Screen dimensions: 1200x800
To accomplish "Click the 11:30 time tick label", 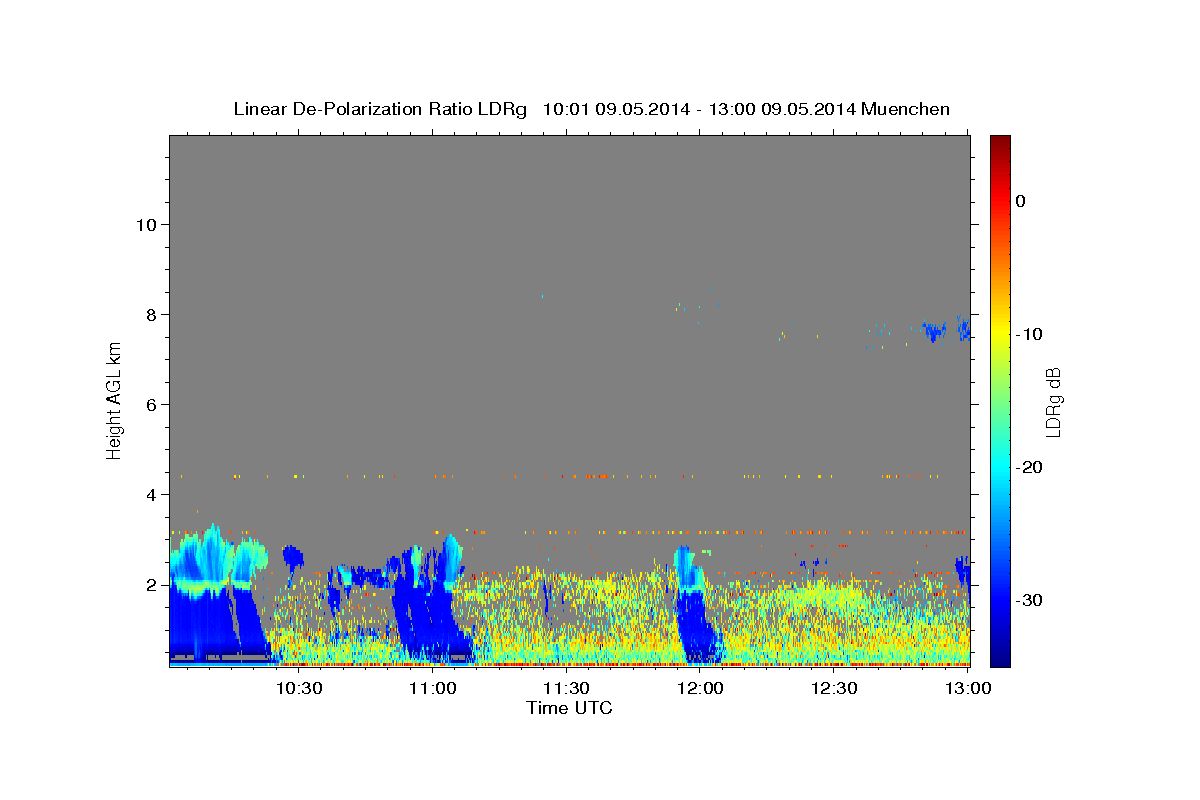I will click(567, 689).
